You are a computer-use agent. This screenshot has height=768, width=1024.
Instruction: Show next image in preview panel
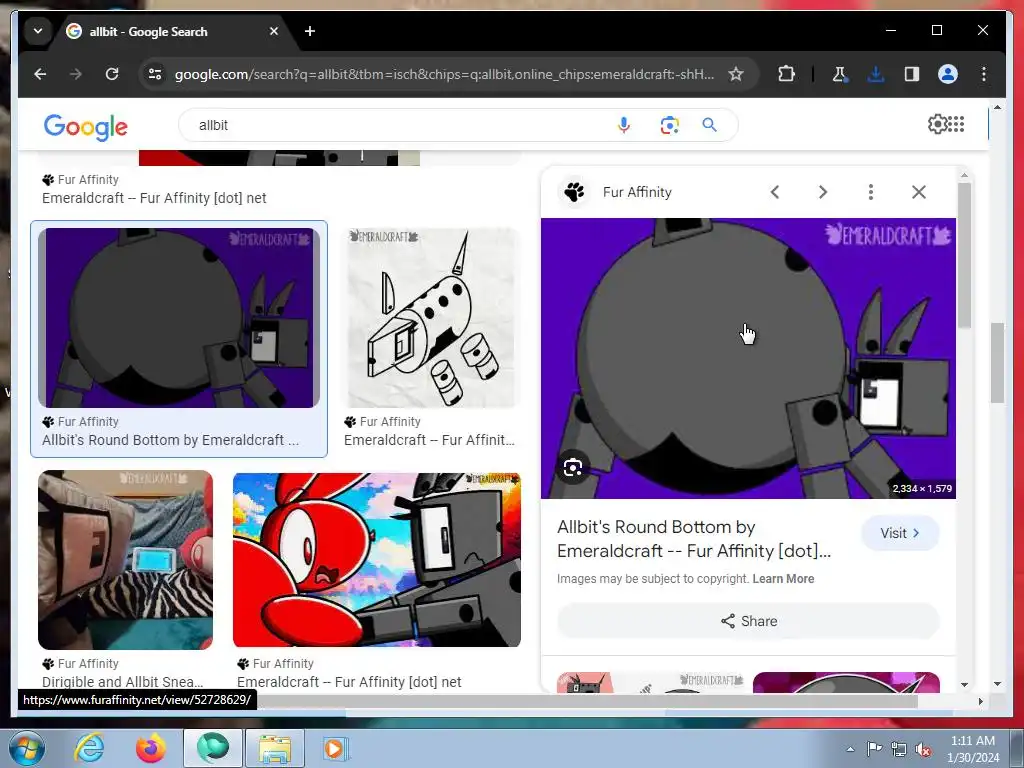[823, 192]
